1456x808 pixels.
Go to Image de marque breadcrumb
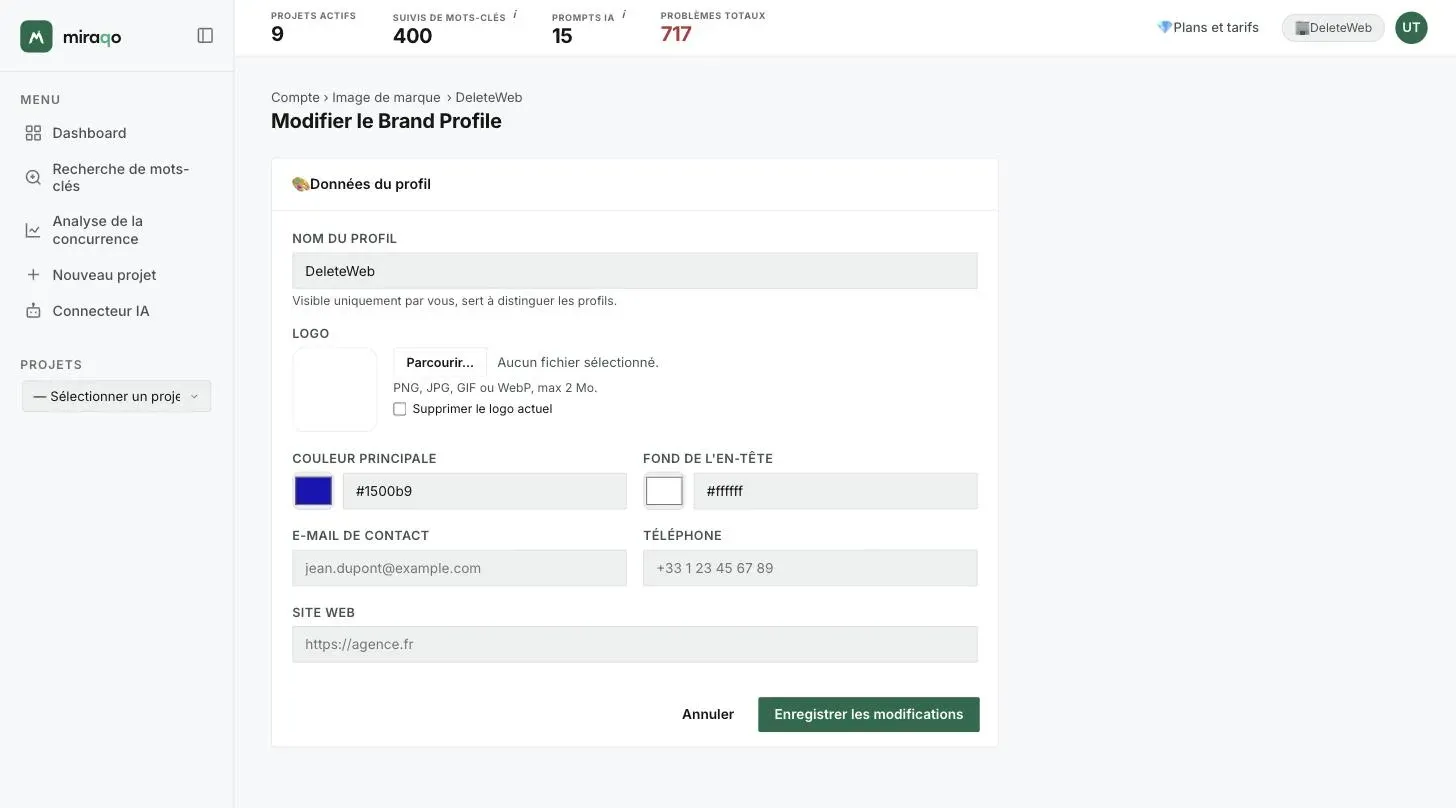point(386,97)
